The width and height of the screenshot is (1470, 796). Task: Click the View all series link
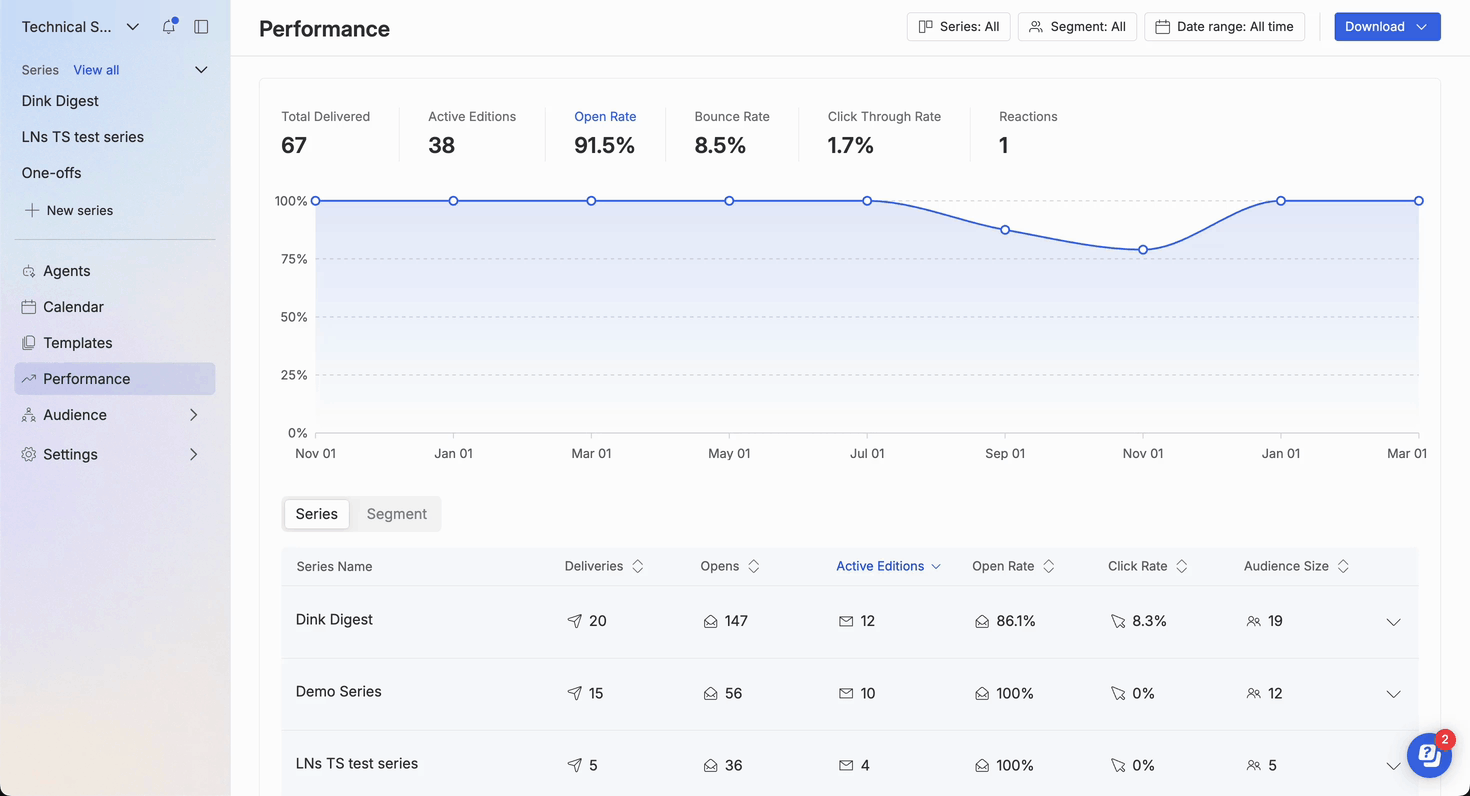coord(96,70)
